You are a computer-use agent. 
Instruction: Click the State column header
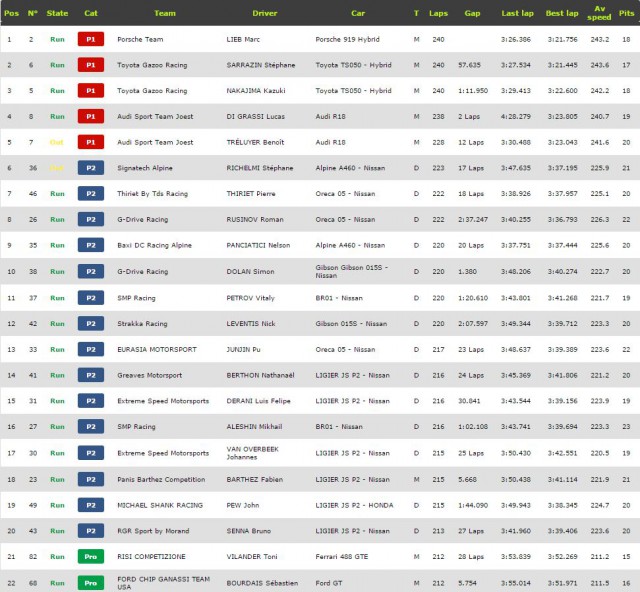coord(57,13)
